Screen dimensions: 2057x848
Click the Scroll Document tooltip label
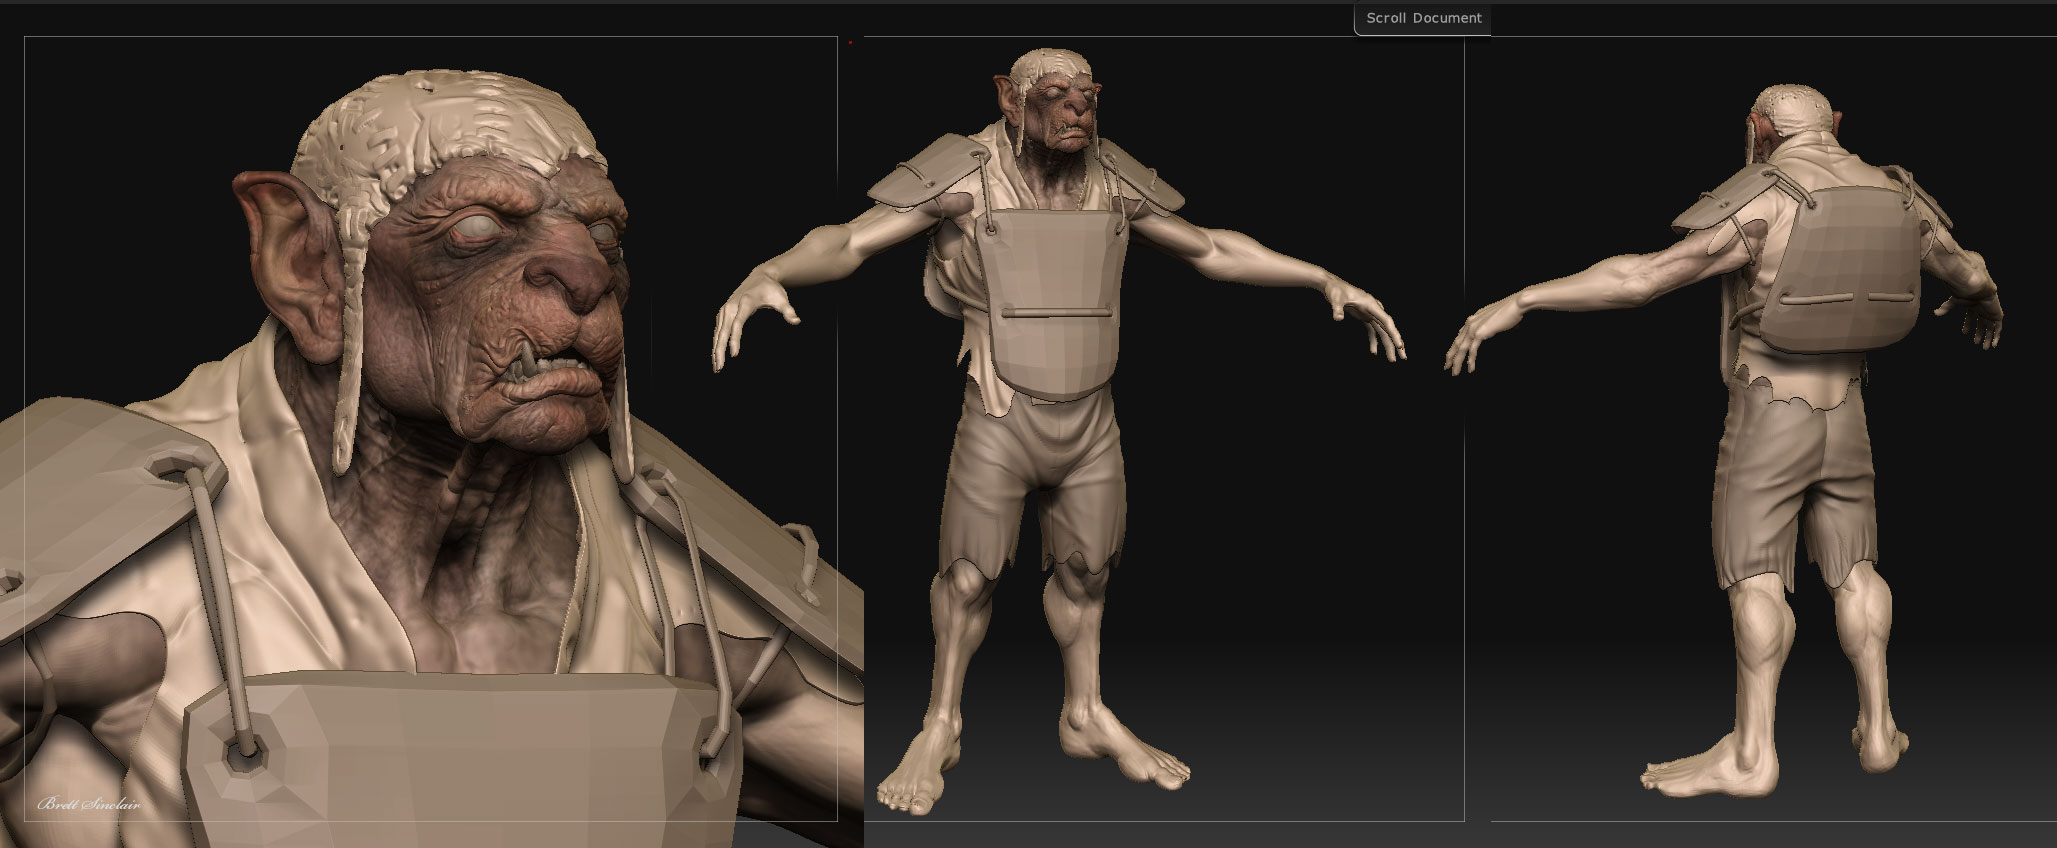[x=1423, y=19]
